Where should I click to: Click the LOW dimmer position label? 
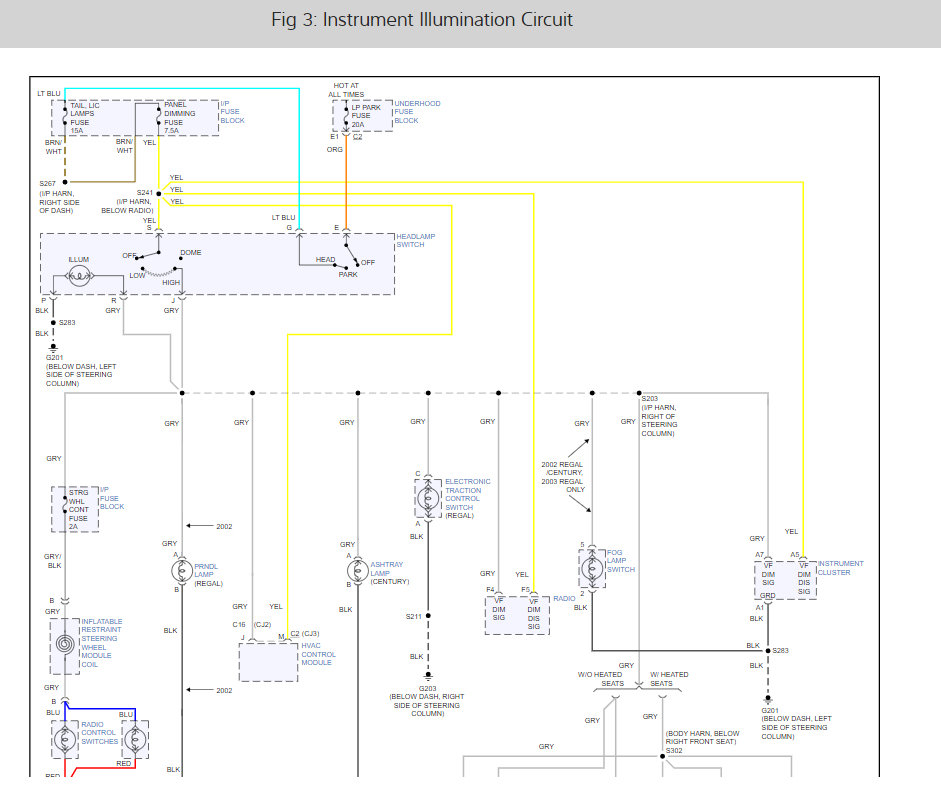[137, 275]
